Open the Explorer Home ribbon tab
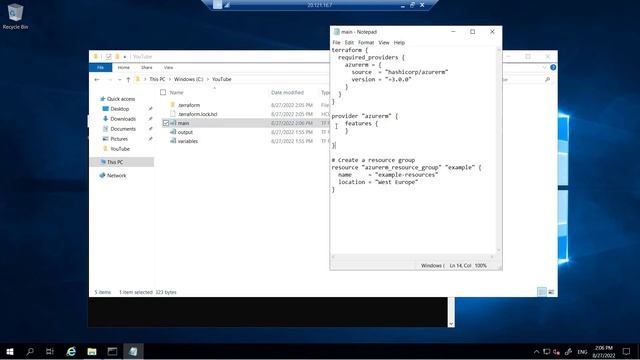Image resolution: width=640 pixels, height=360 pixels. tap(124, 67)
